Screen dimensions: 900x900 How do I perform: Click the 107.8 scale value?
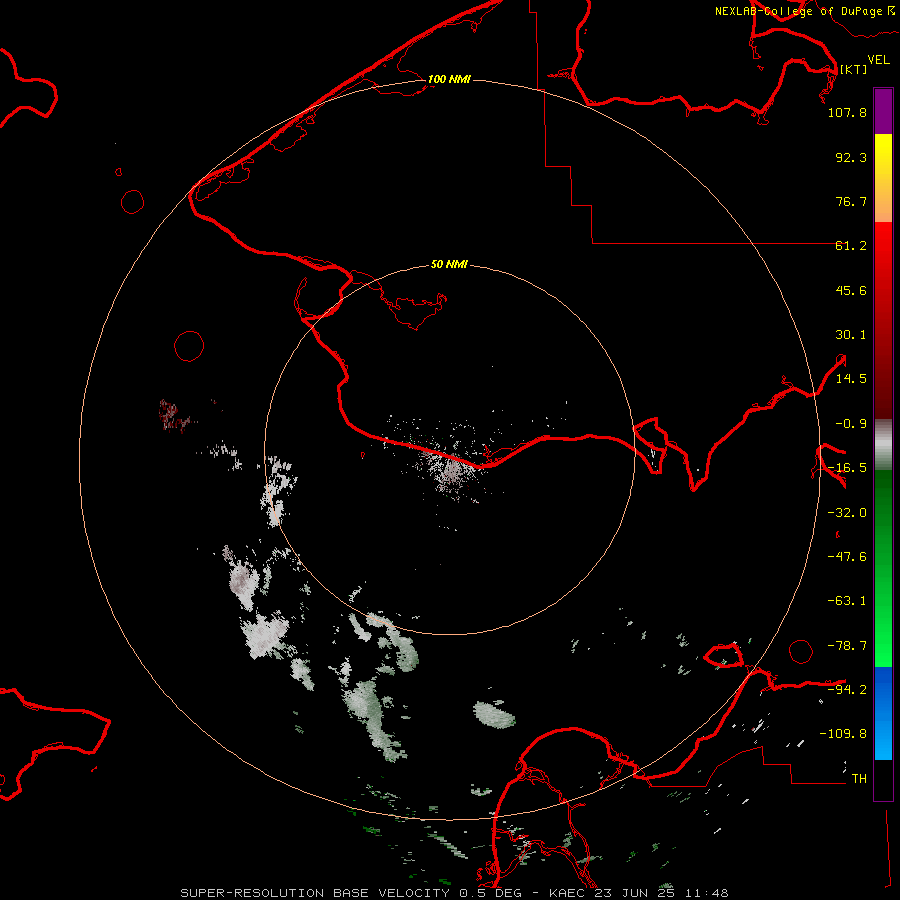847,112
